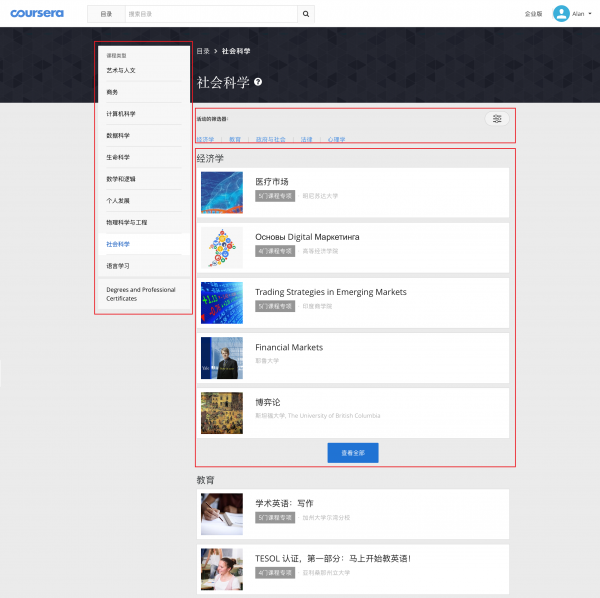Open the 博弈论 painting thumbnail

click(222, 413)
